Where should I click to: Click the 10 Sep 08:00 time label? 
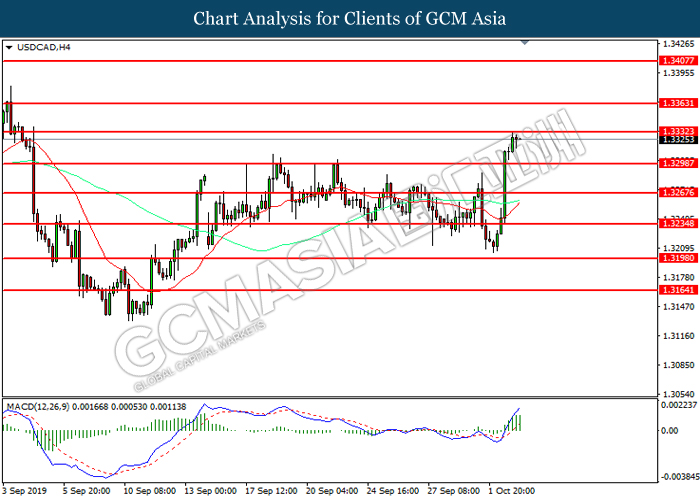pyautogui.click(x=149, y=491)
